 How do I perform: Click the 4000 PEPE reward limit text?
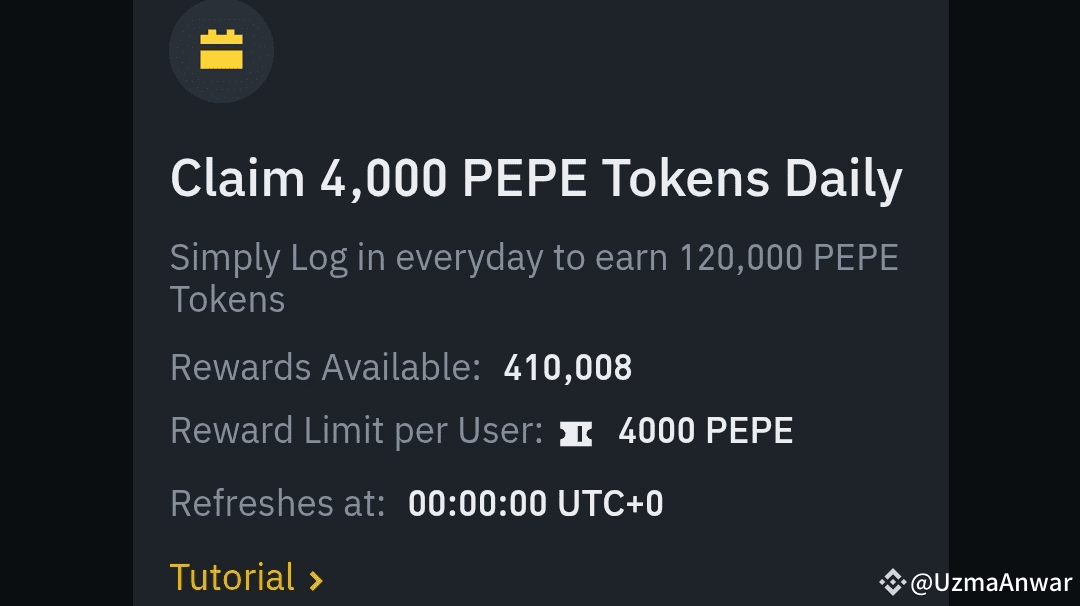point(705,430)
